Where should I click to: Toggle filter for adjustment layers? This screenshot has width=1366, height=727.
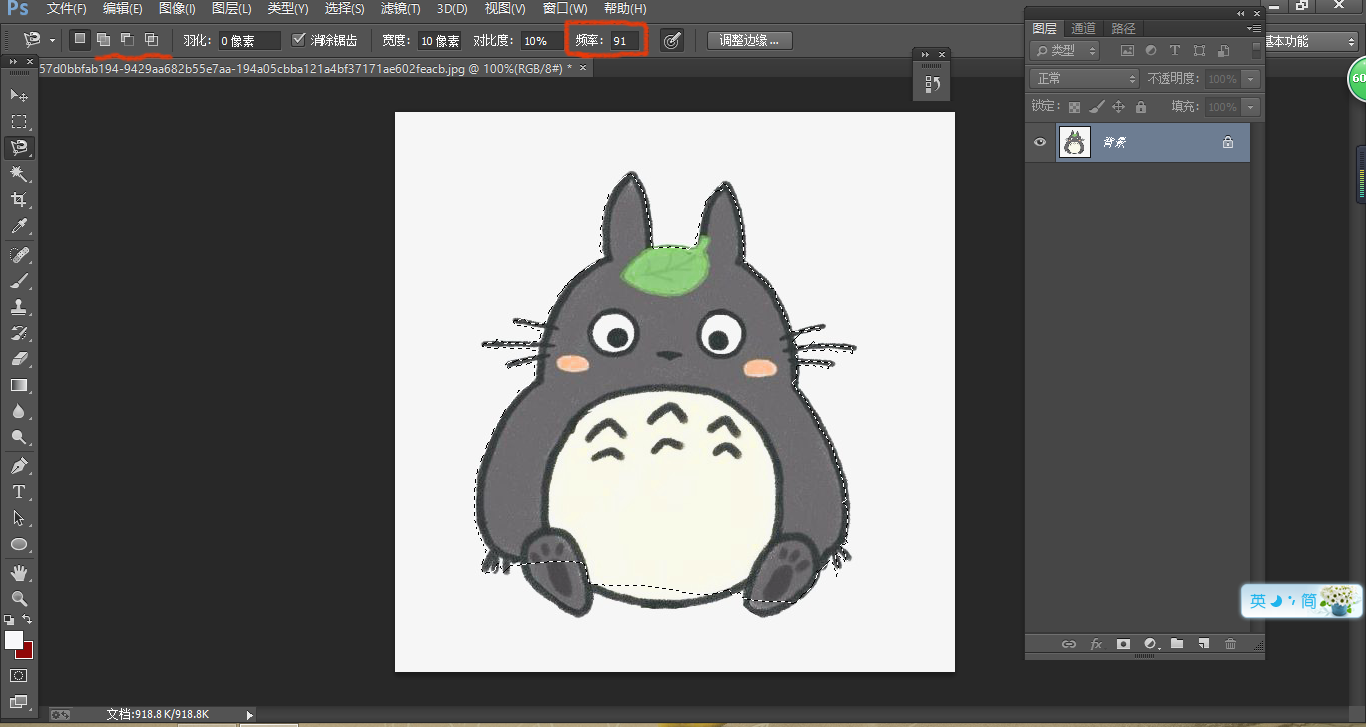tap(1151, 50)
